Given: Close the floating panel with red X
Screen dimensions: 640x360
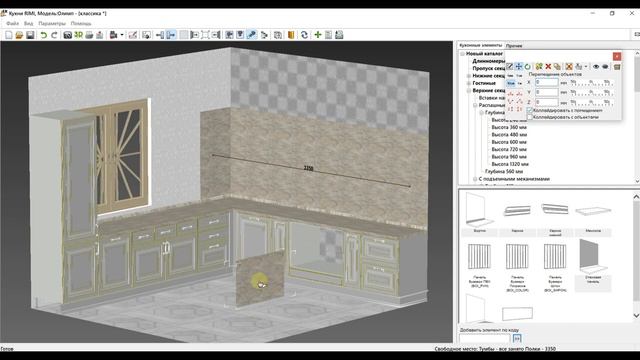Looking at the screenshot, I should coord(617,56).
